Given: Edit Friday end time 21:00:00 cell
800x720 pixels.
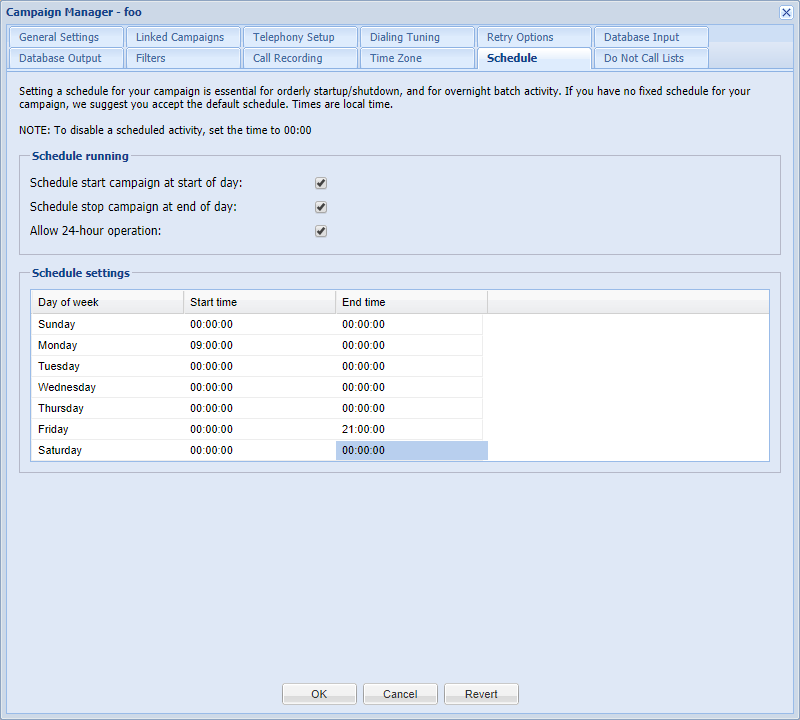Looking at the screenshot, I should click(410, 429).
